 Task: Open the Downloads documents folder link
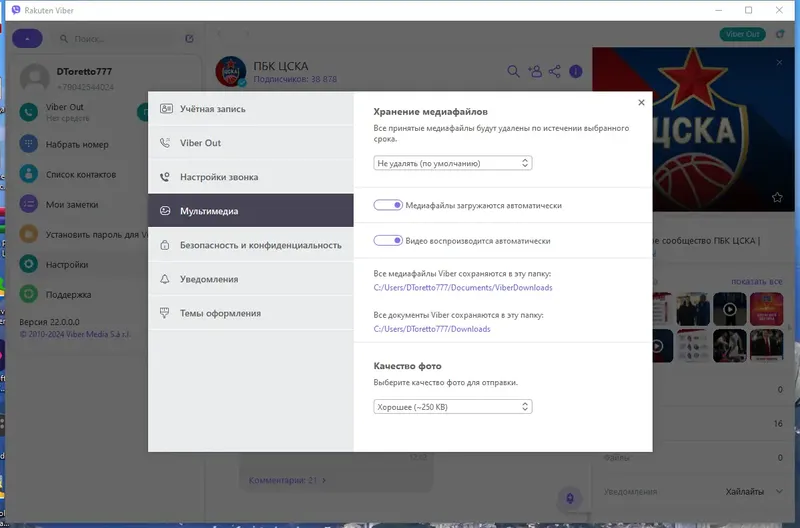432,329
